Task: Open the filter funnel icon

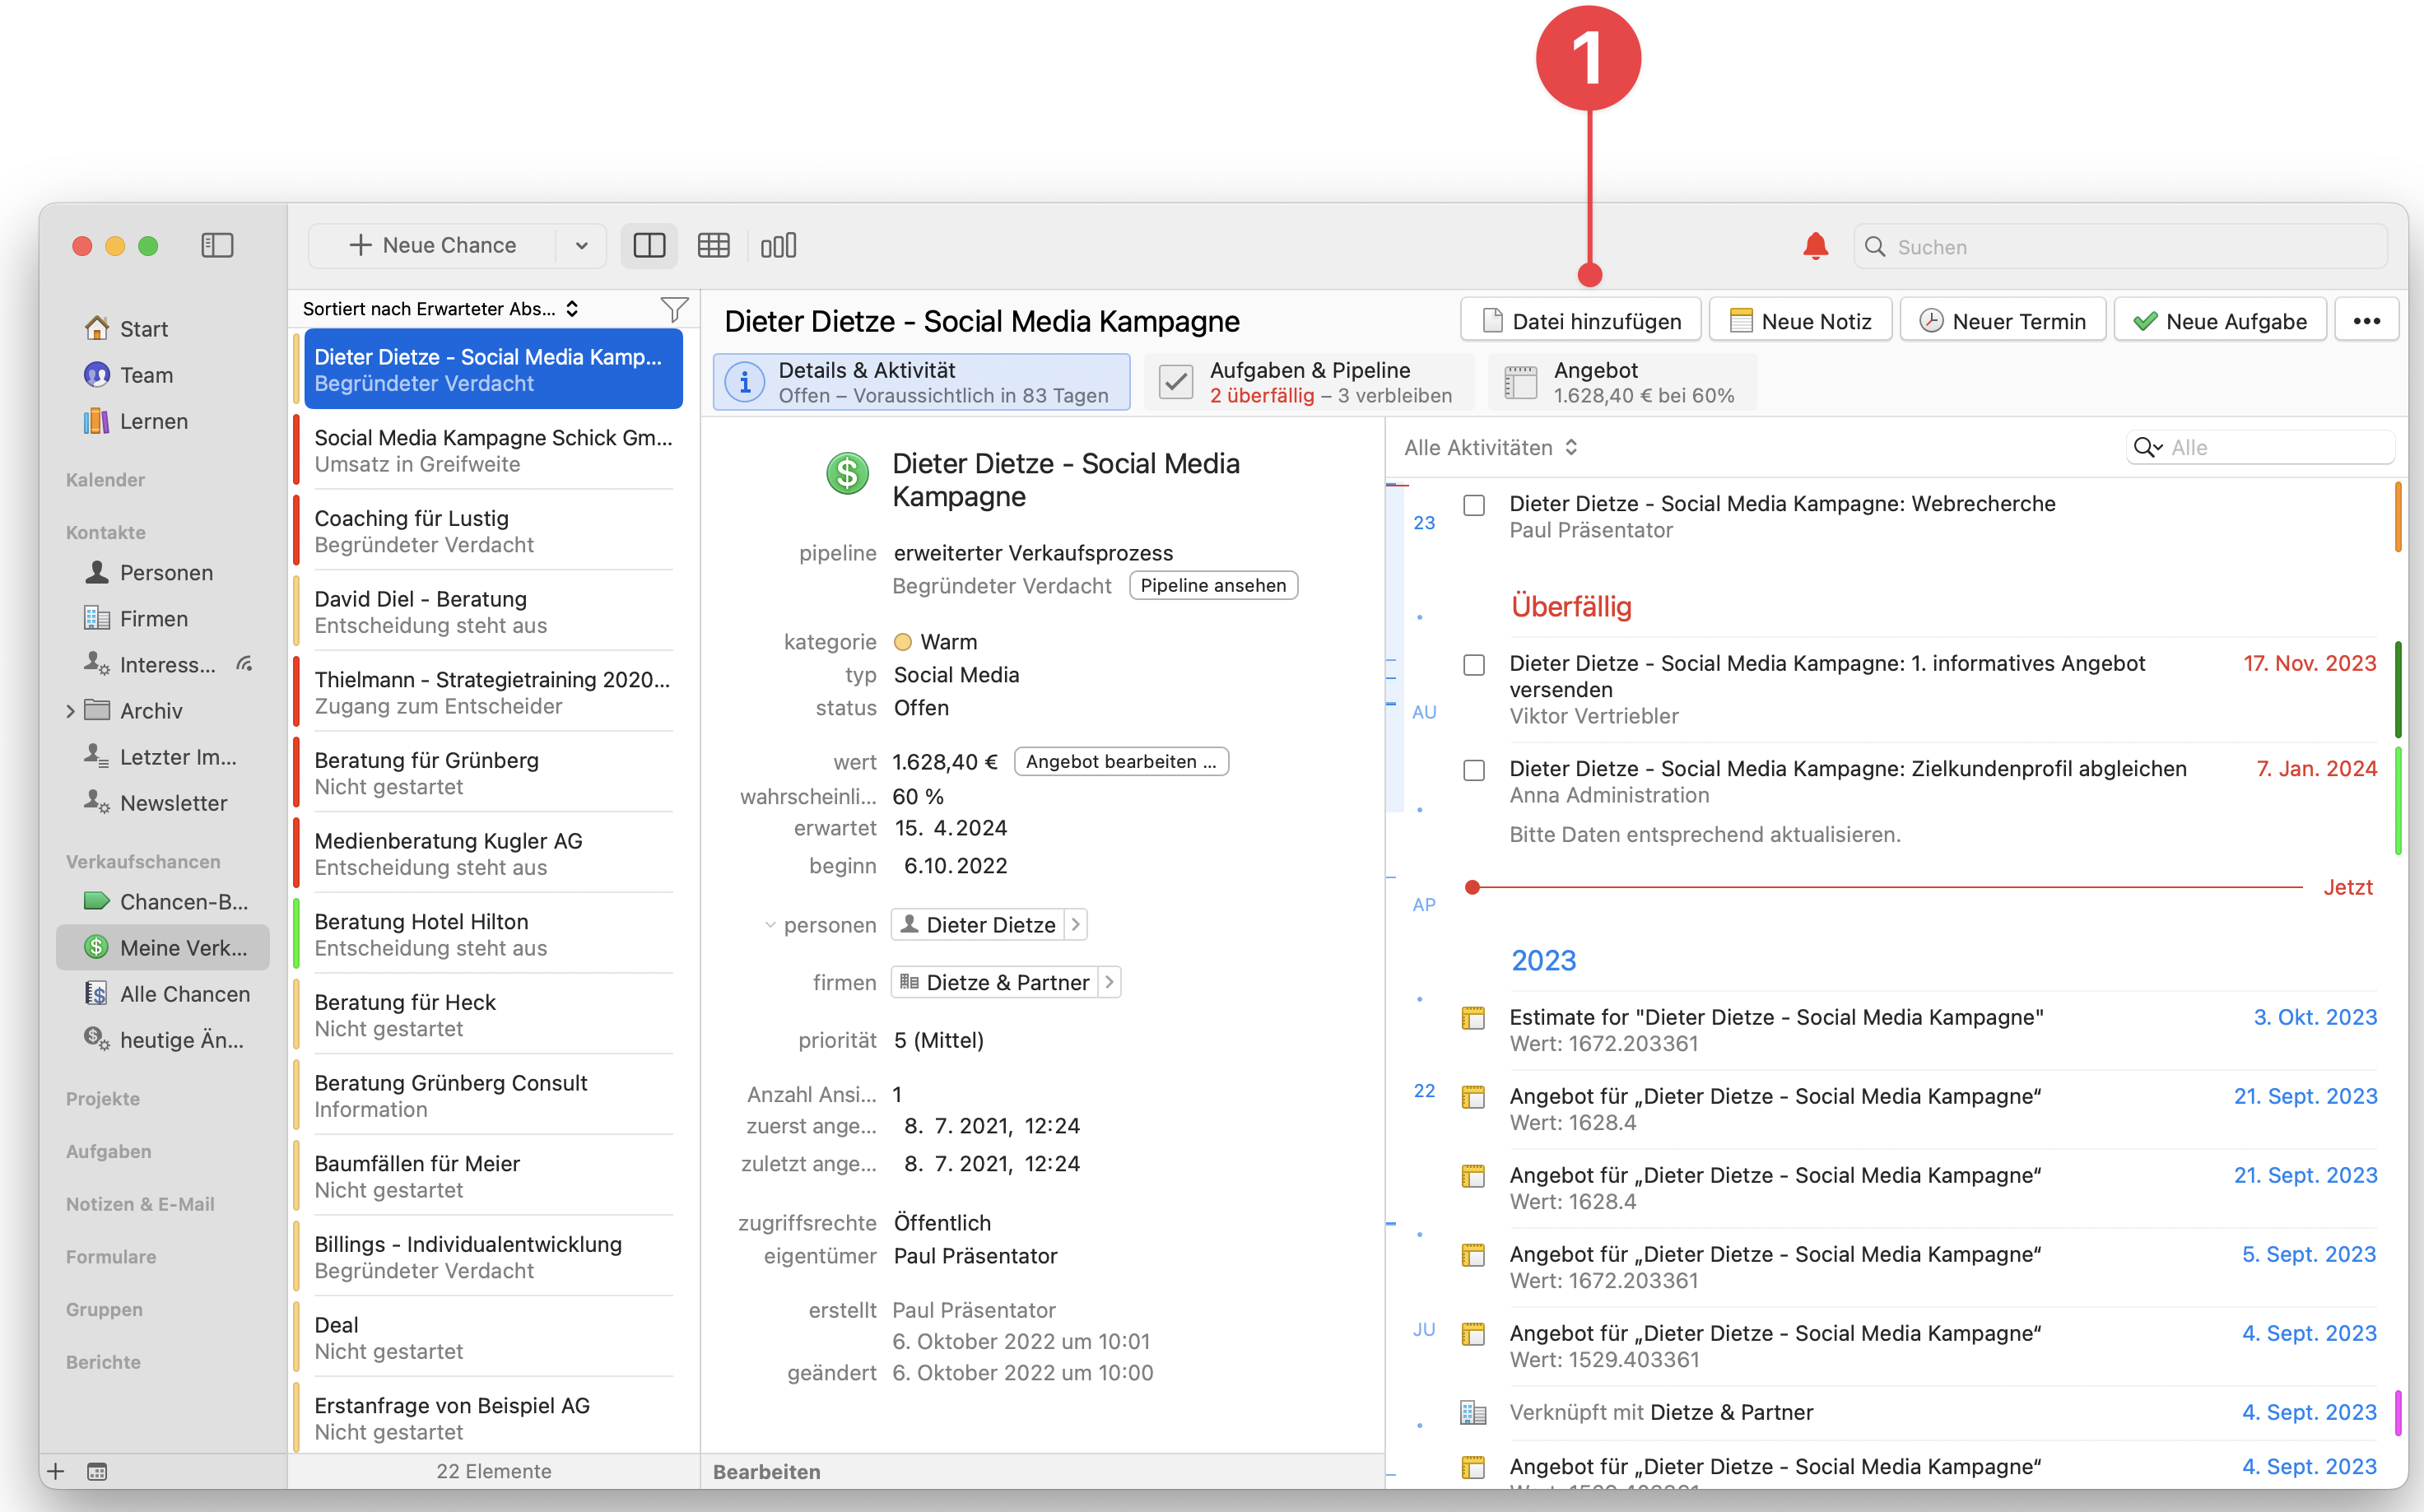Action: [674, 309]
